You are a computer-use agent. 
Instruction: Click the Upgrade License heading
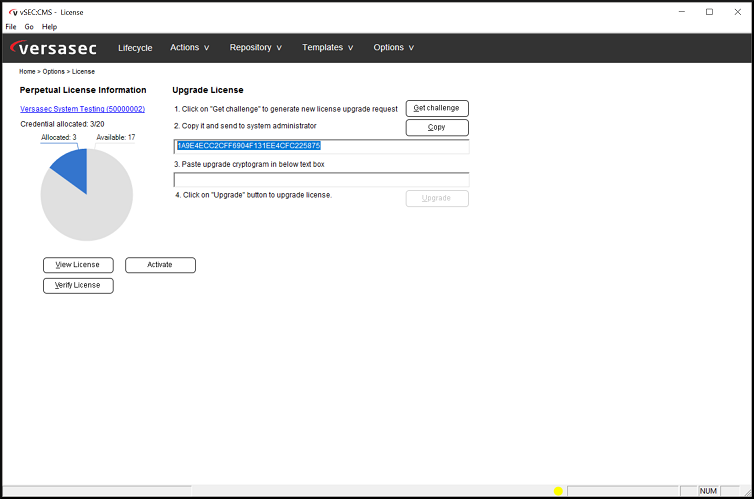(x=208, y=90)
